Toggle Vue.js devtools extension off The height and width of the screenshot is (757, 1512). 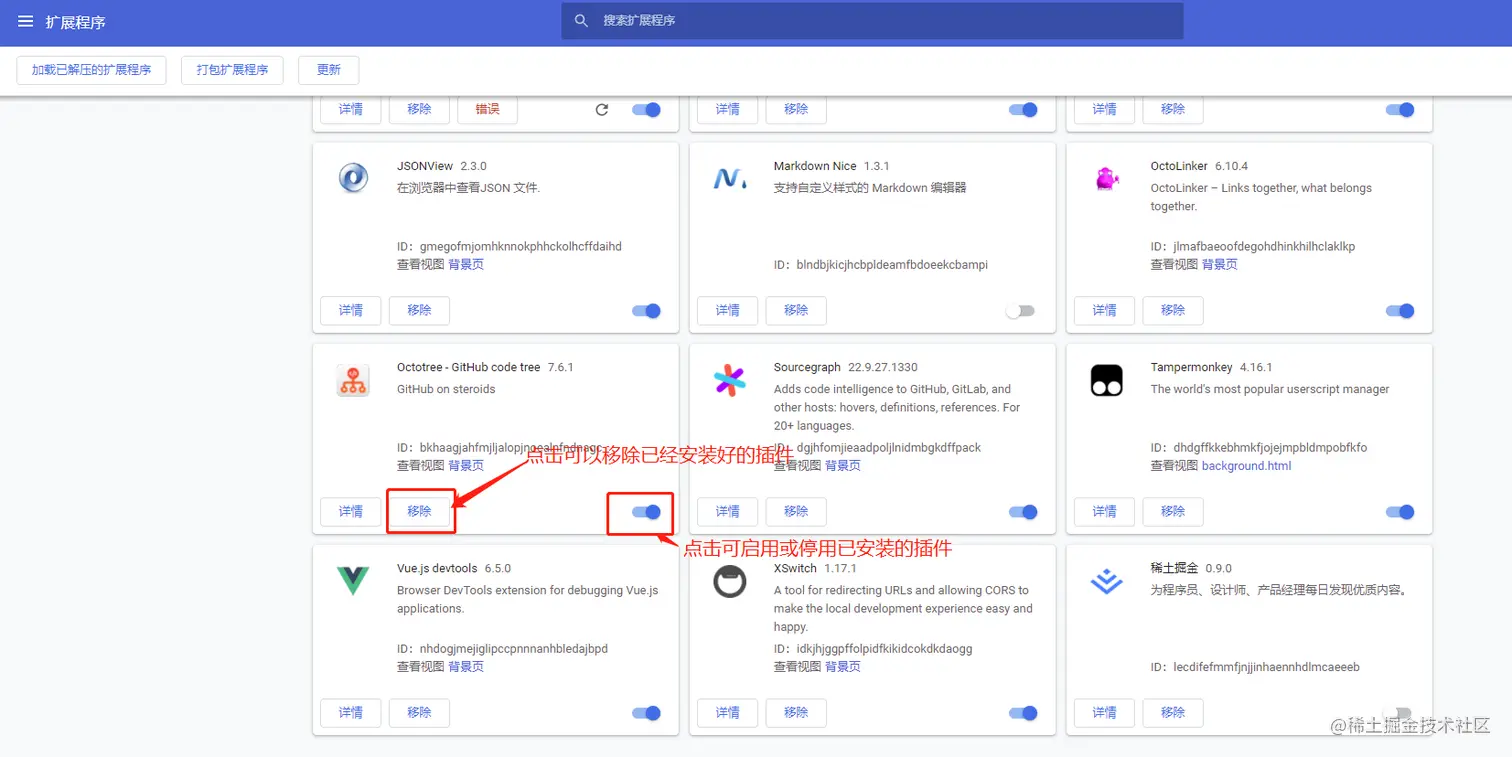pos(647,713)
